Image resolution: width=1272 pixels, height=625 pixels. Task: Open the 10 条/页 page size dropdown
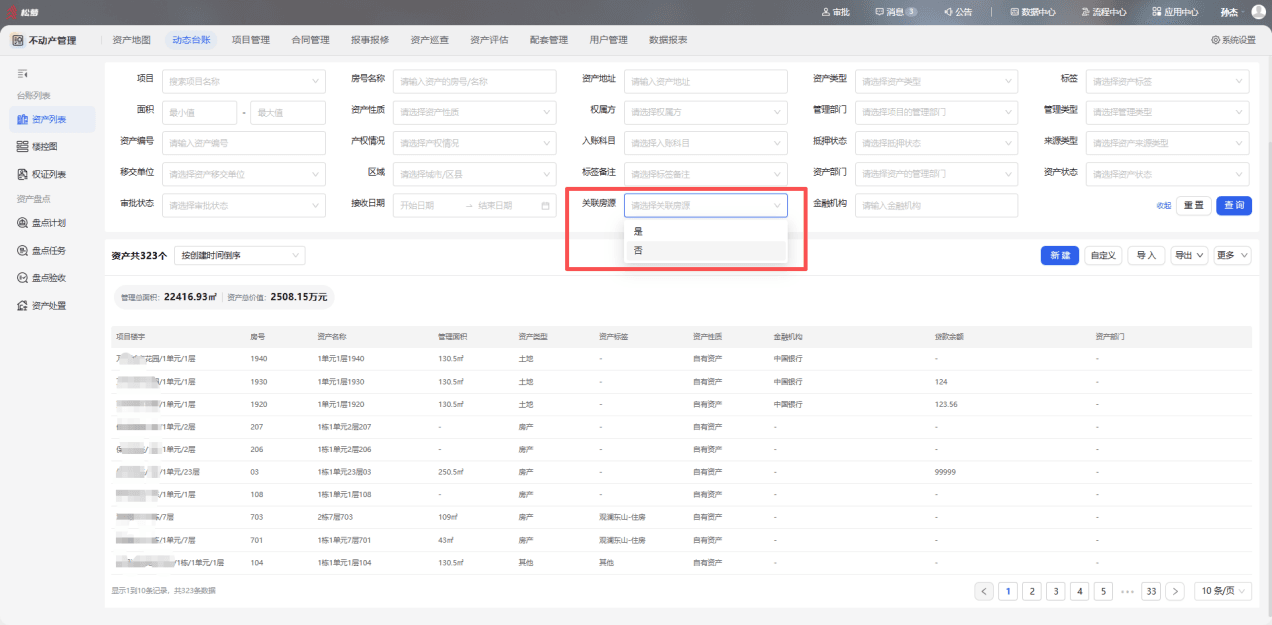pos(1223,591)
